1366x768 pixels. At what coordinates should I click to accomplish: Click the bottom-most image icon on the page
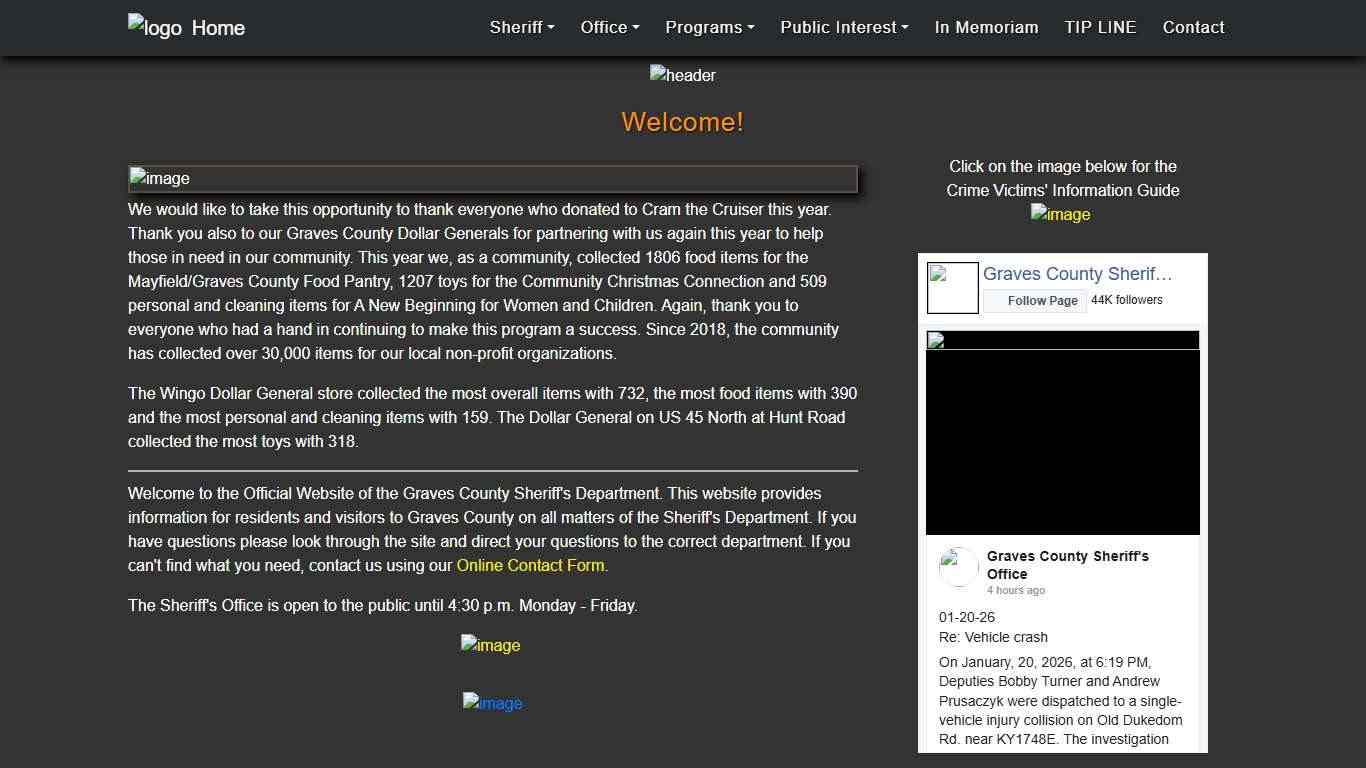492,703
